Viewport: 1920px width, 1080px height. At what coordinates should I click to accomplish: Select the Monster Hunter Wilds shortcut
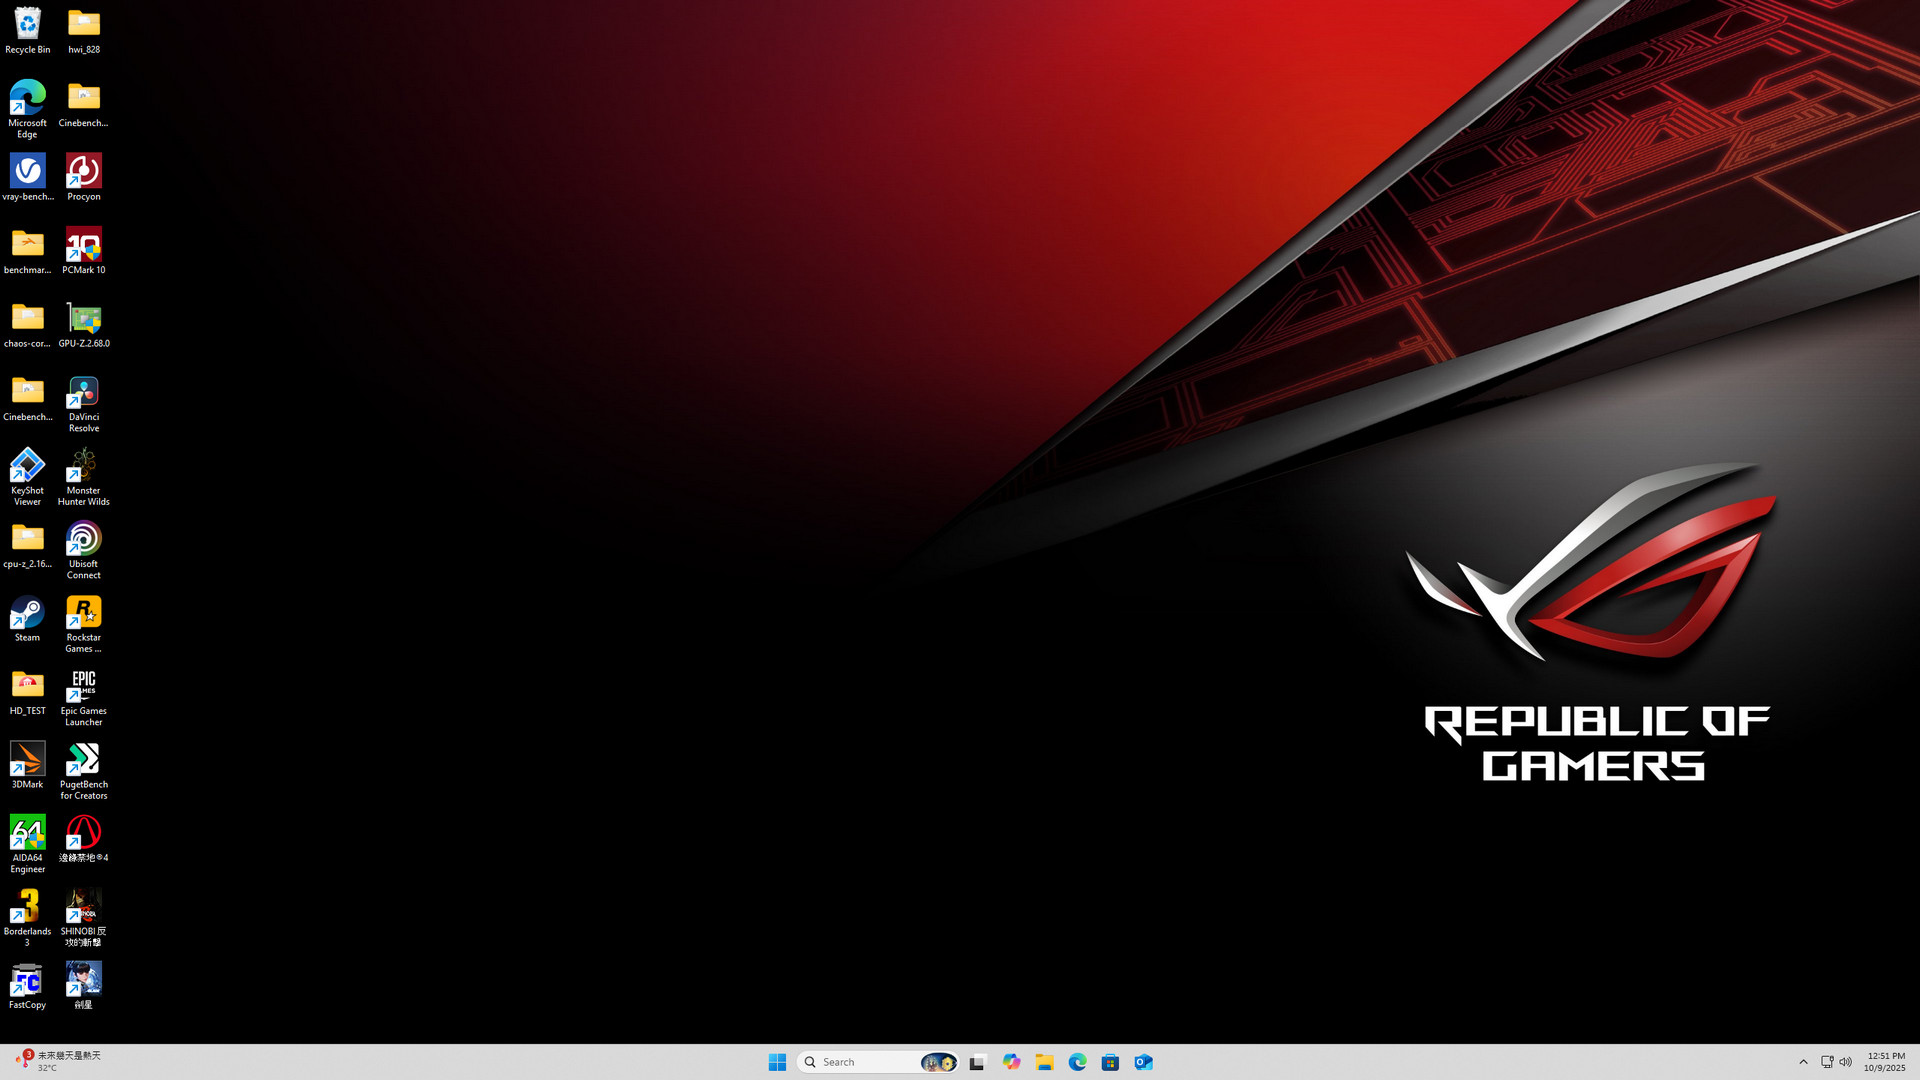(x=84, y=466)
